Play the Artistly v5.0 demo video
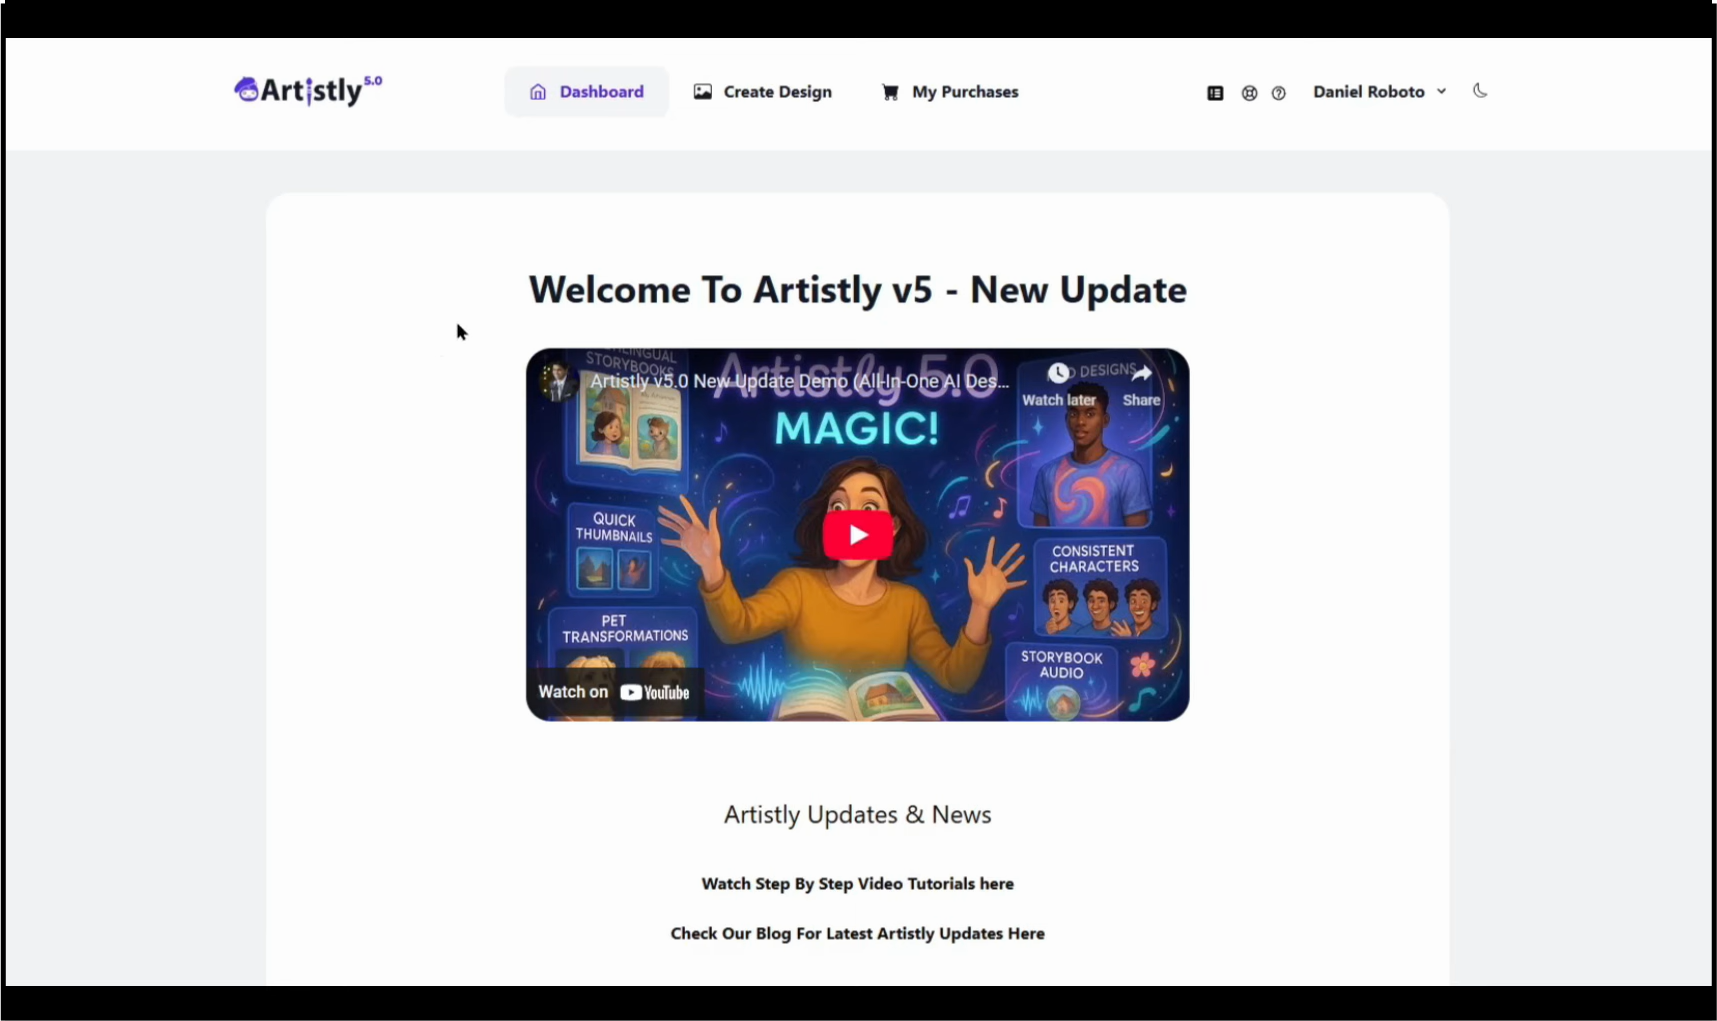The height and width of the screenshot is (1021, 1717). click(x=858, y=535)
